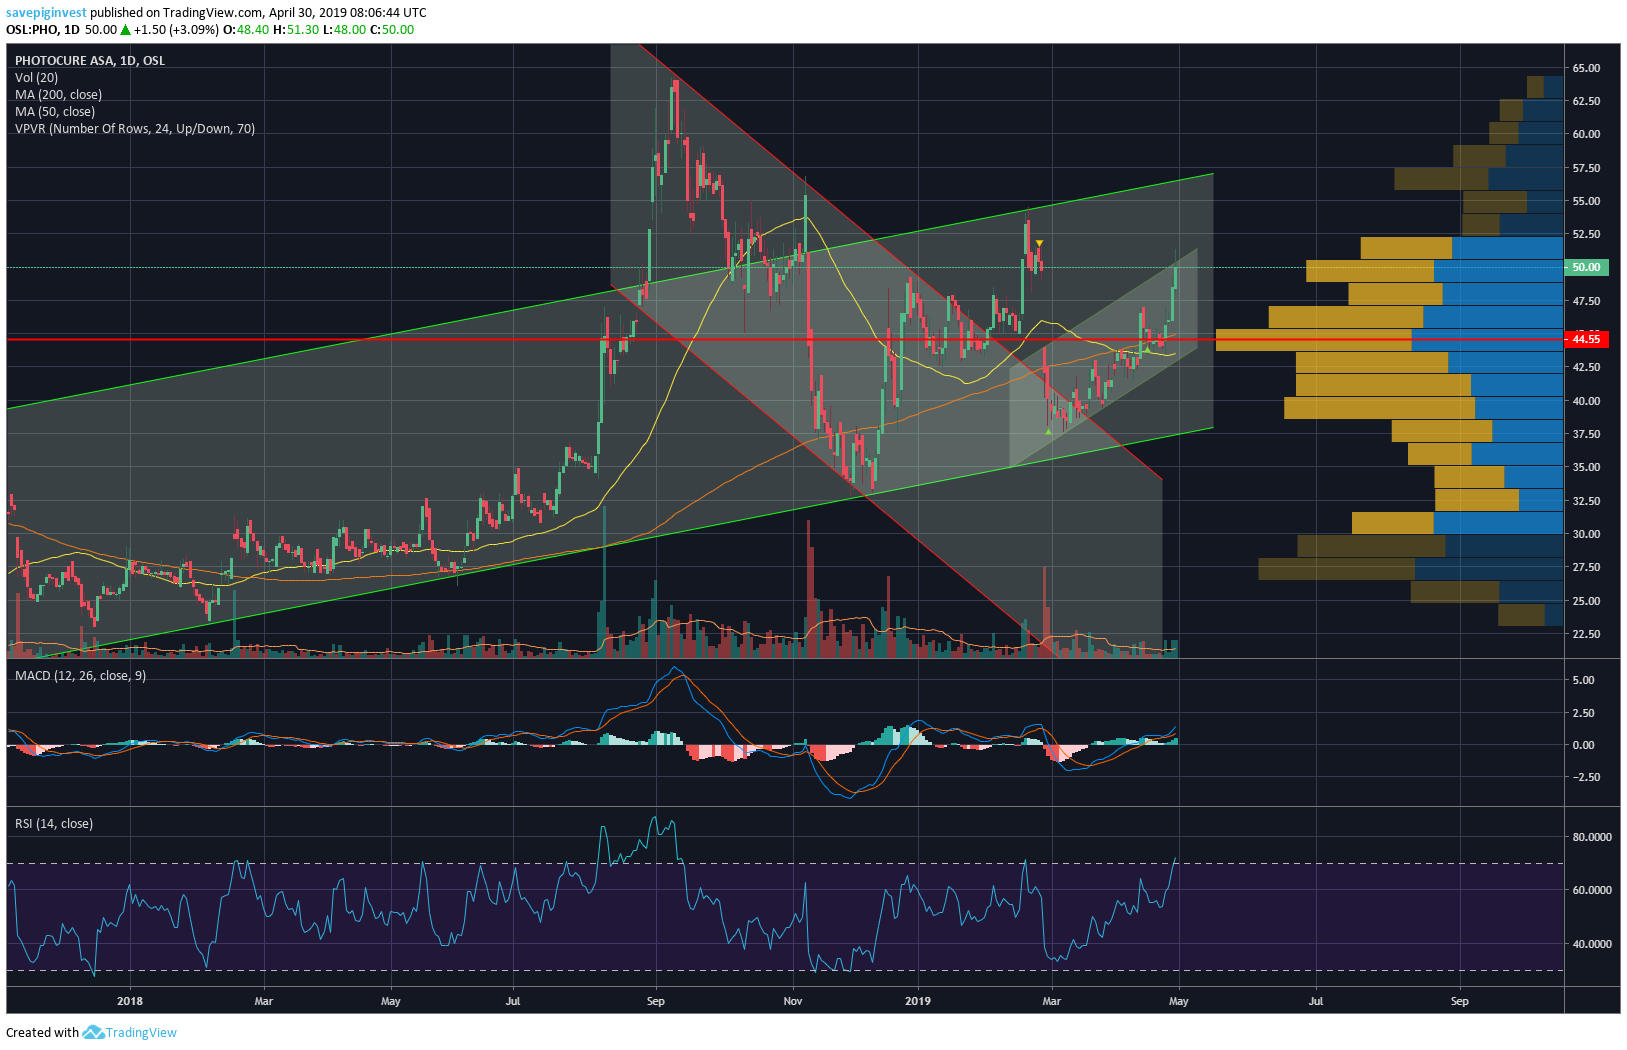Image resolution: width=1627 pixels, height=1050 pixels.
Task: Click the TradingView cloud logo icon
Action: coord(93,1032)
